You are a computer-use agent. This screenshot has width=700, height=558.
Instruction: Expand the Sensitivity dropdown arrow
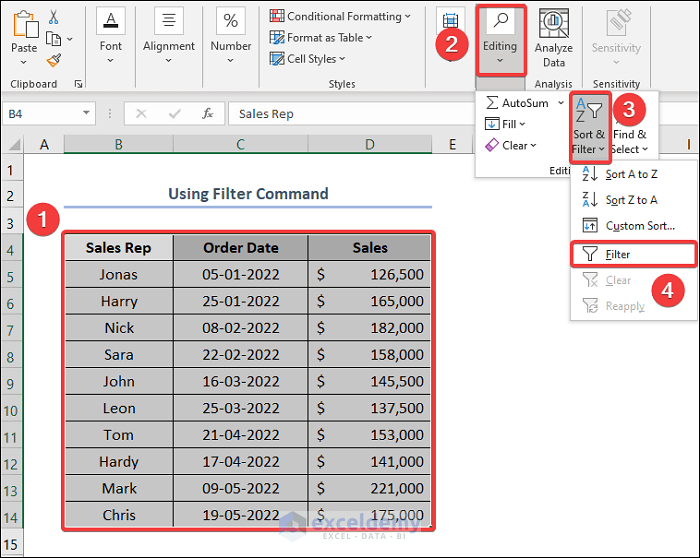click(617, 62)
